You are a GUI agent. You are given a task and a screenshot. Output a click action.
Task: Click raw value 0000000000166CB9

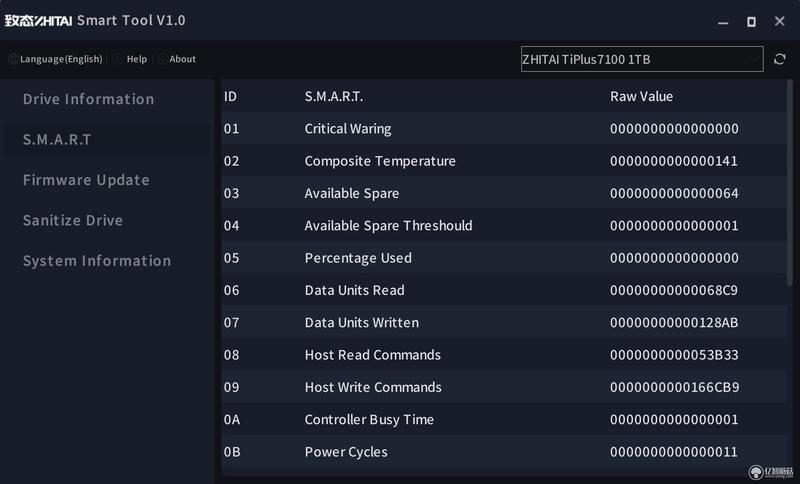click(x=674, y=387)
